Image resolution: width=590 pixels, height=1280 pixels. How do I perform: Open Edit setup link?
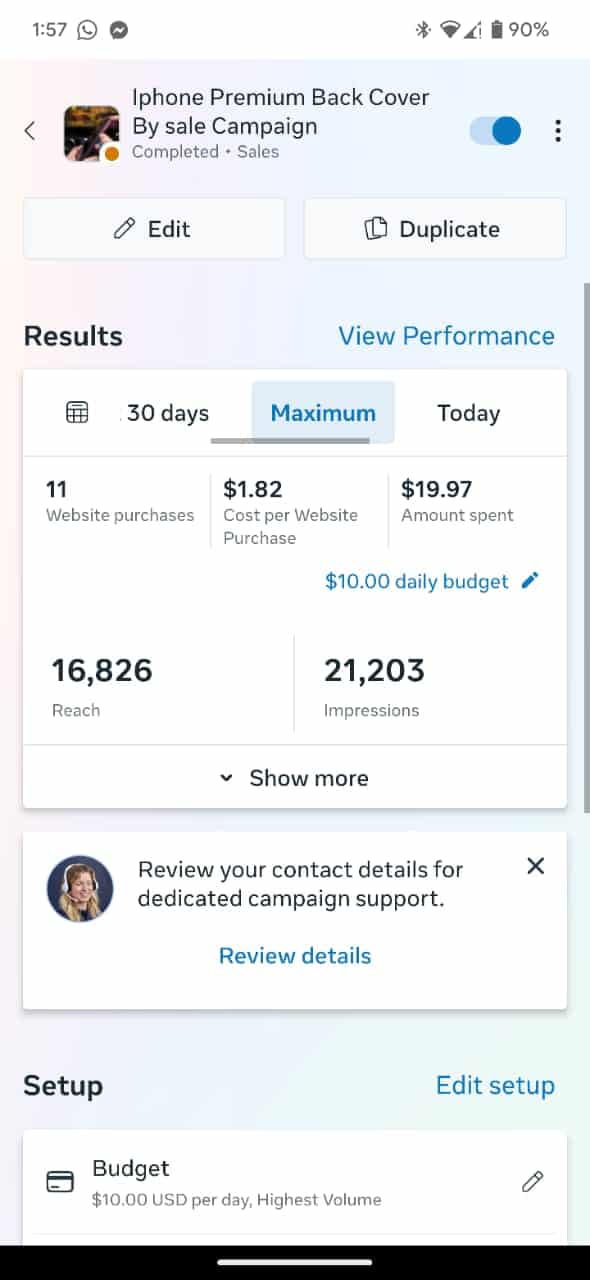tap(495, 1086)
